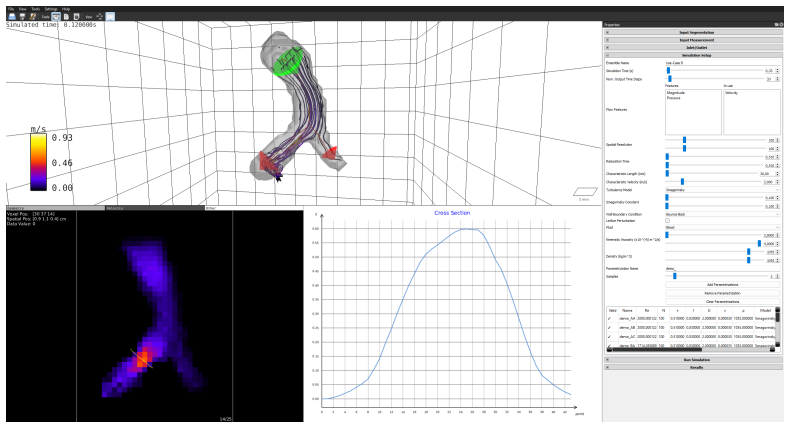Select Velocity in the In use list
The image size is (790, 428).
(x=732, y=93)
